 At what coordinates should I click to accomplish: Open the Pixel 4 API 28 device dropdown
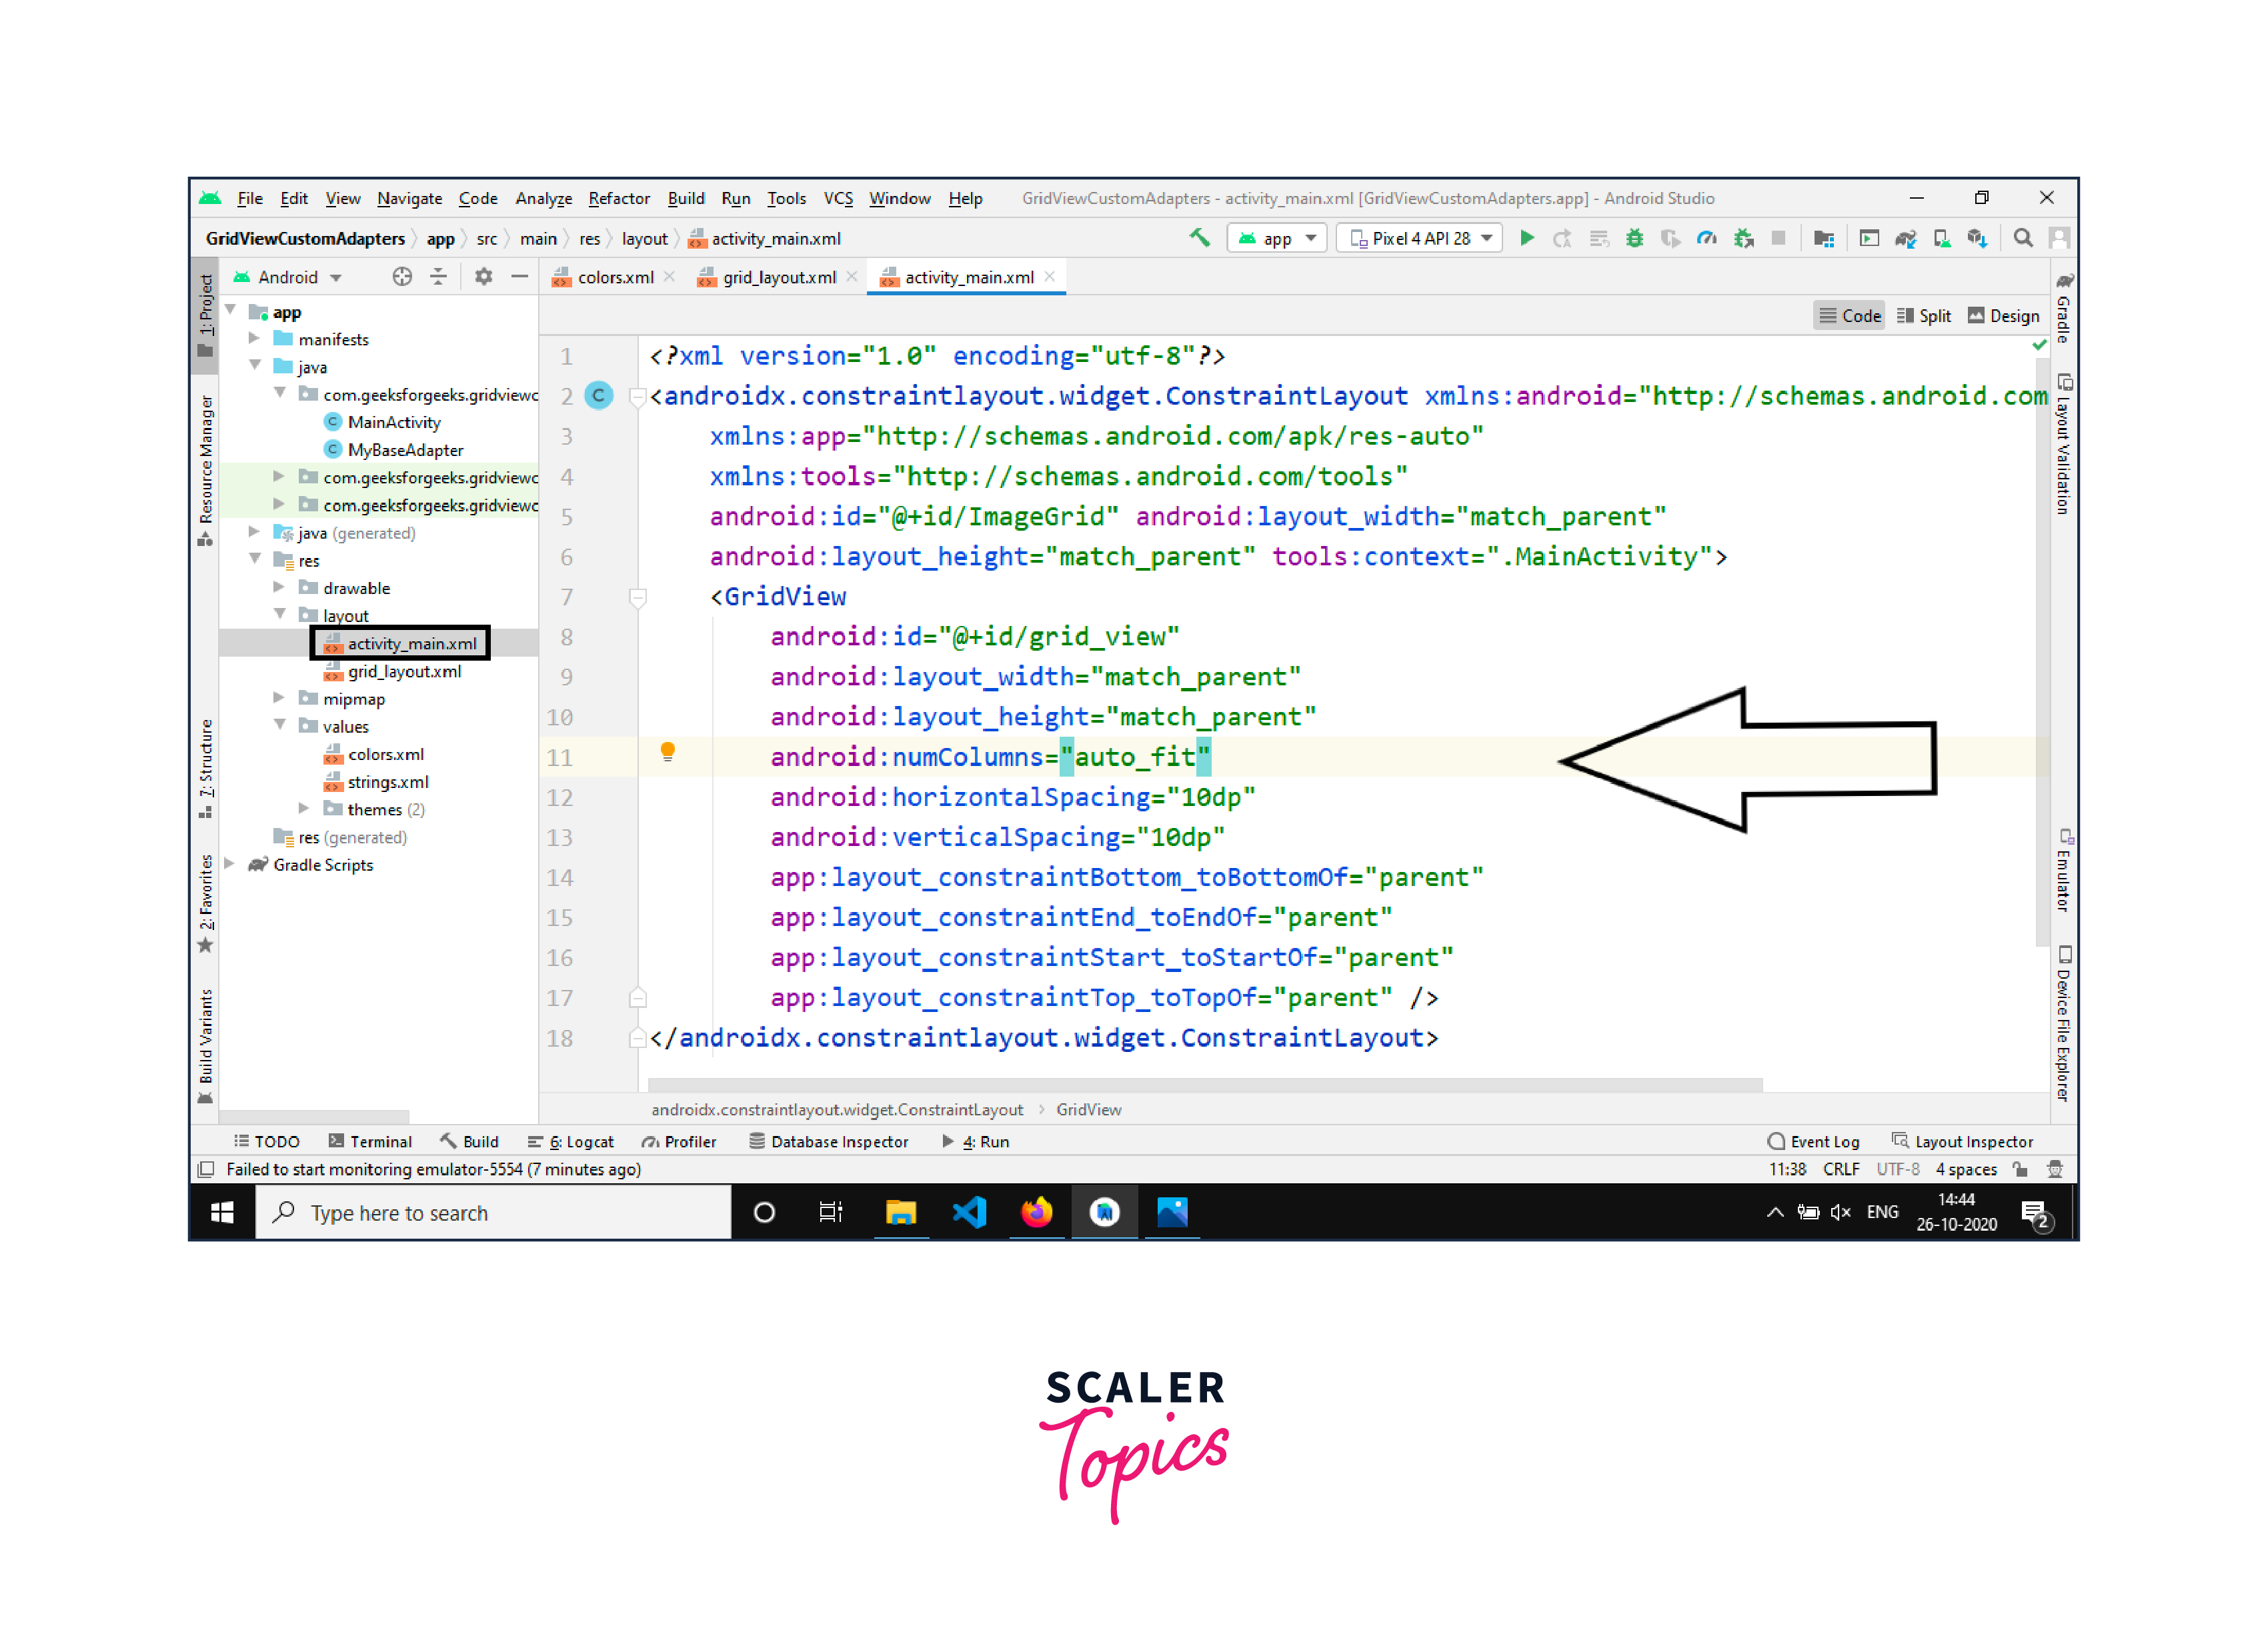point(1420,238)
